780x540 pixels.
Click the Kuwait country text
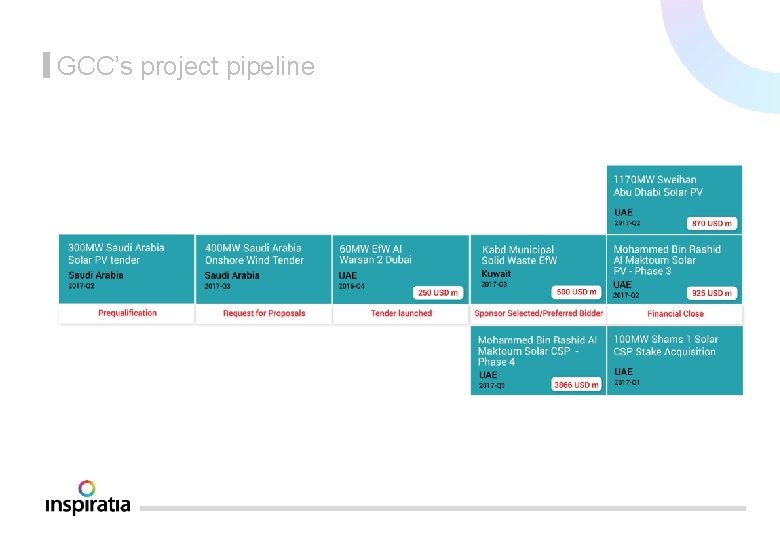(496, 274)
